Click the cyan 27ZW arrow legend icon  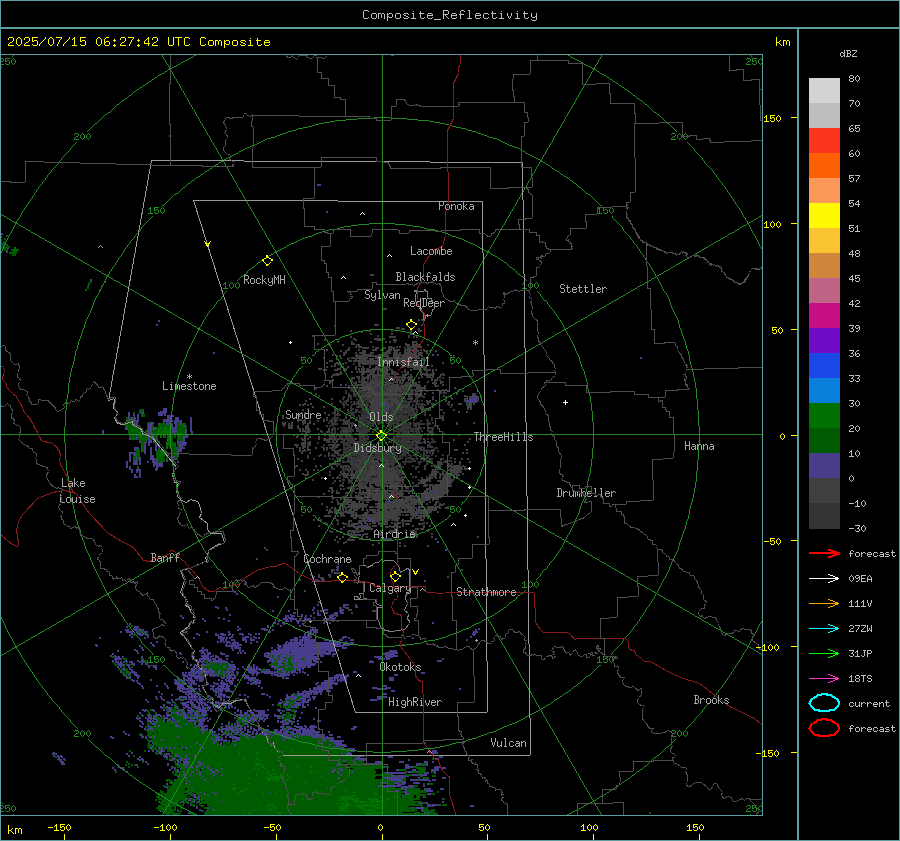point(824,629)
